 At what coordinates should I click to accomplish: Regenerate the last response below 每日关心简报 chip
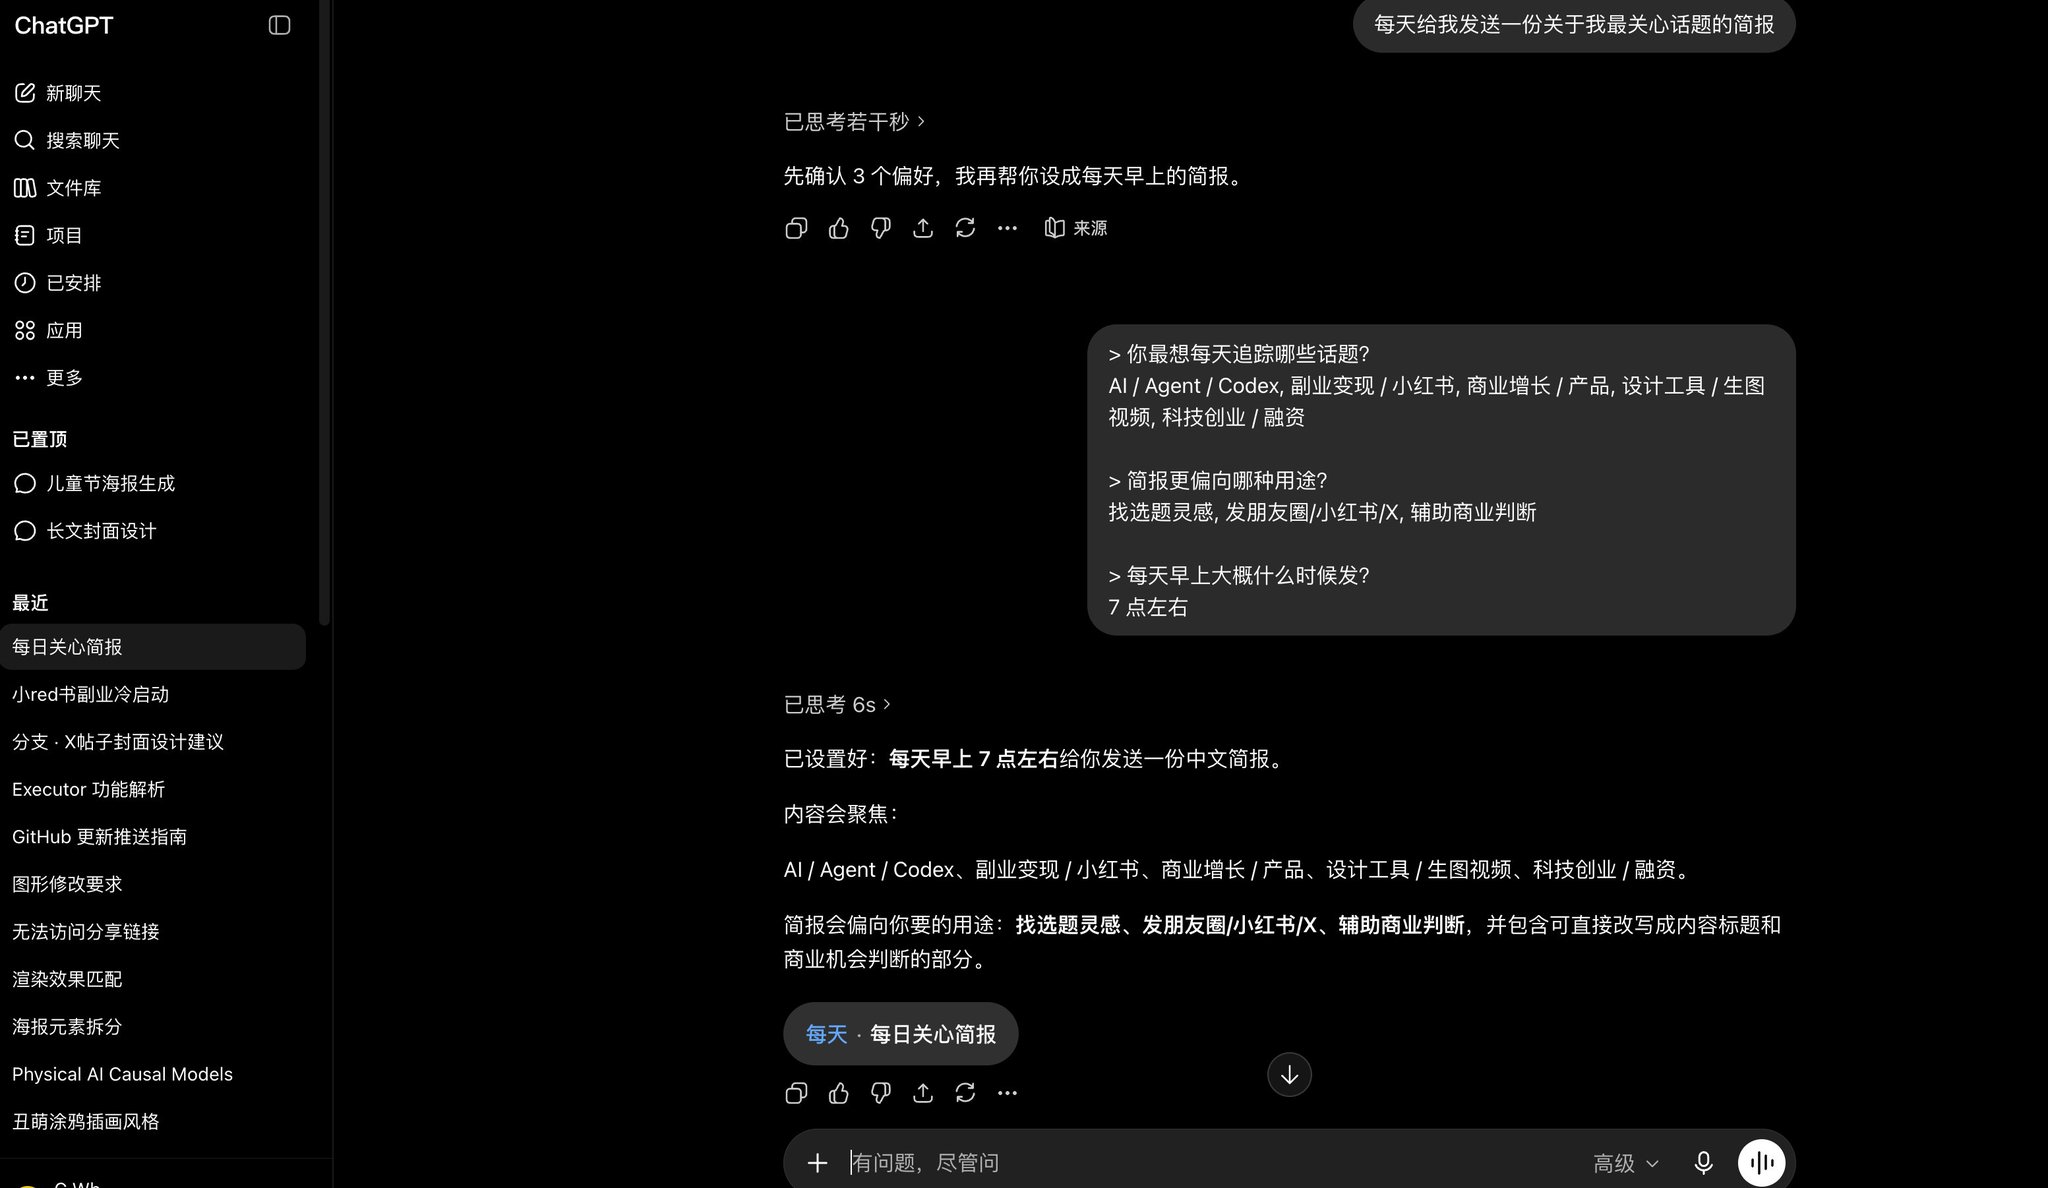pos(965,1093)
